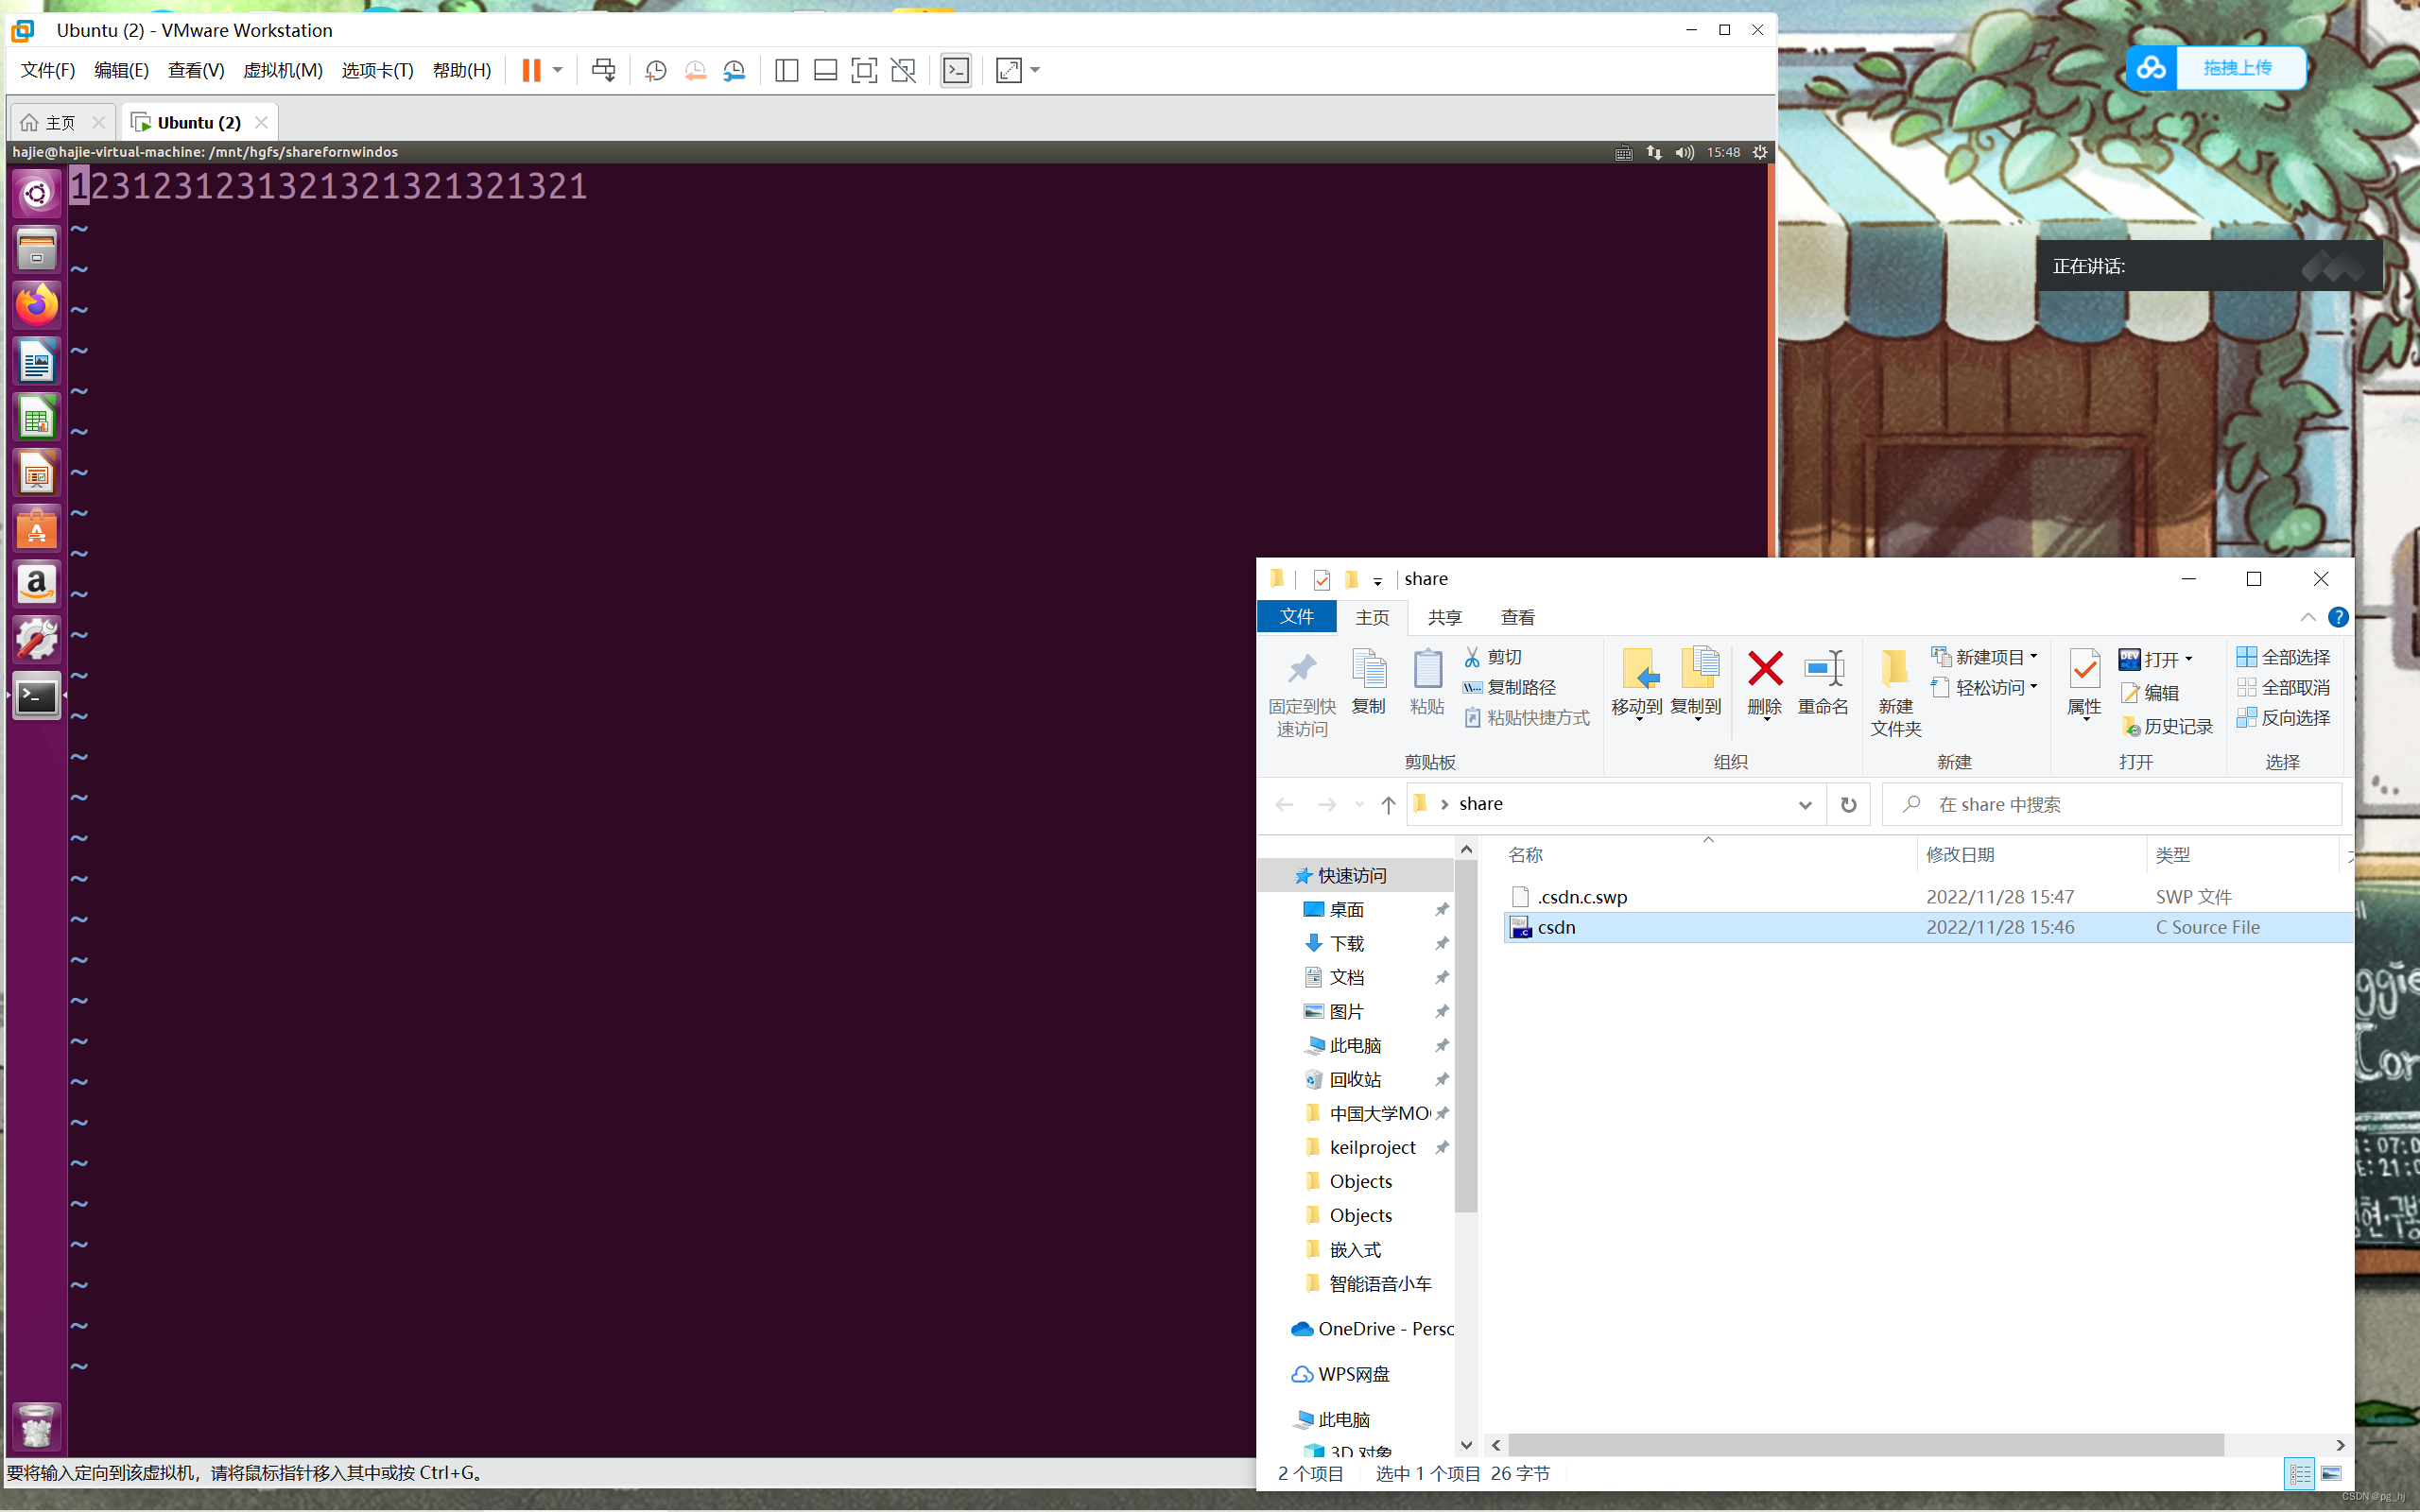Open the pause button dropdown arrow
The image size is (2420, 1512).
tap(558, 70)
